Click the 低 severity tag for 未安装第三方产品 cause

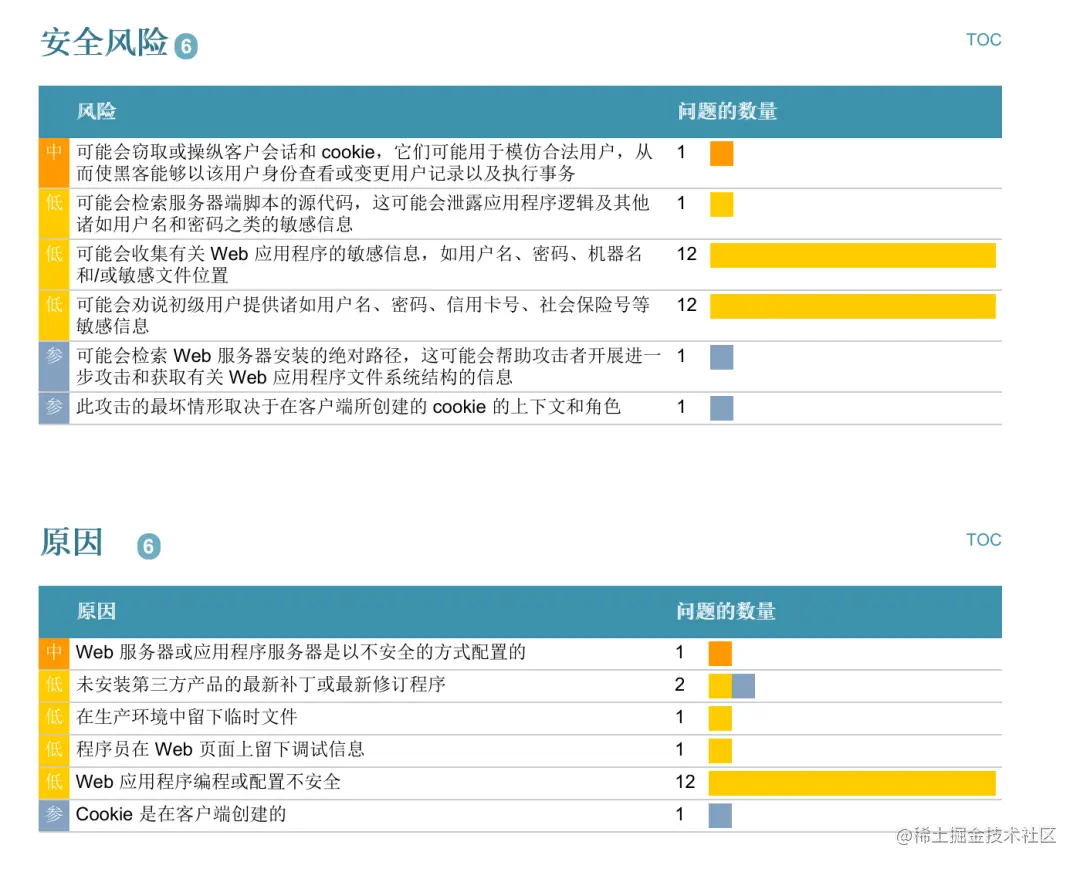54,686
